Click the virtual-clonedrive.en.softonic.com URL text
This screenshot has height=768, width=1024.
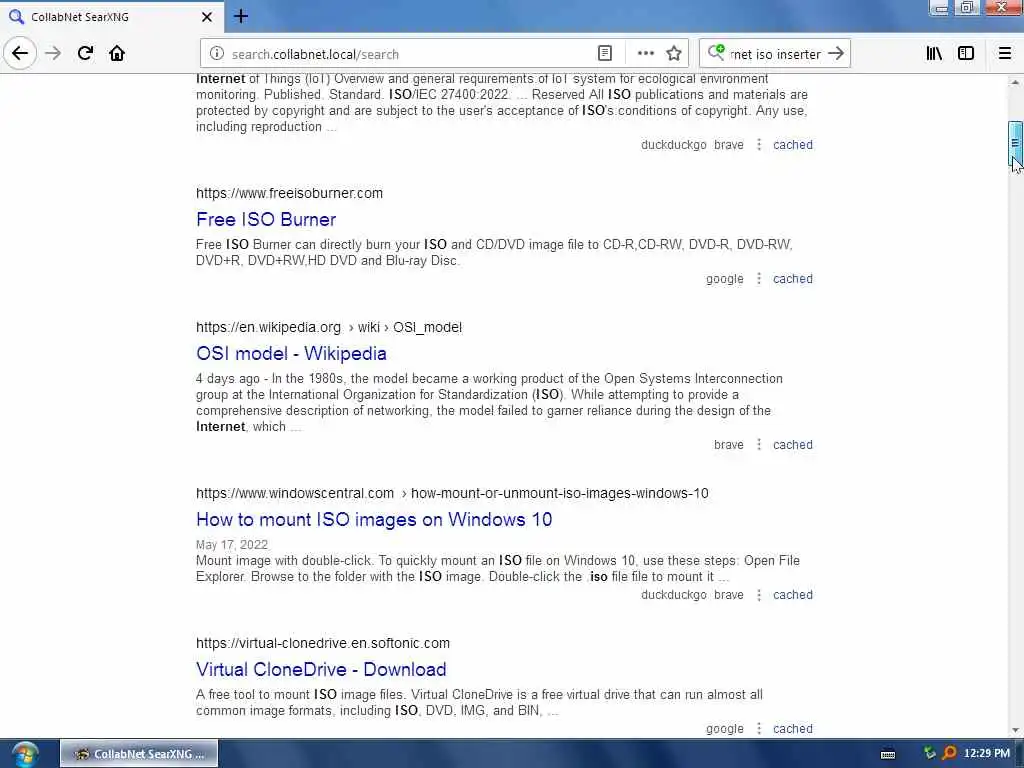[x=323, y=643]
